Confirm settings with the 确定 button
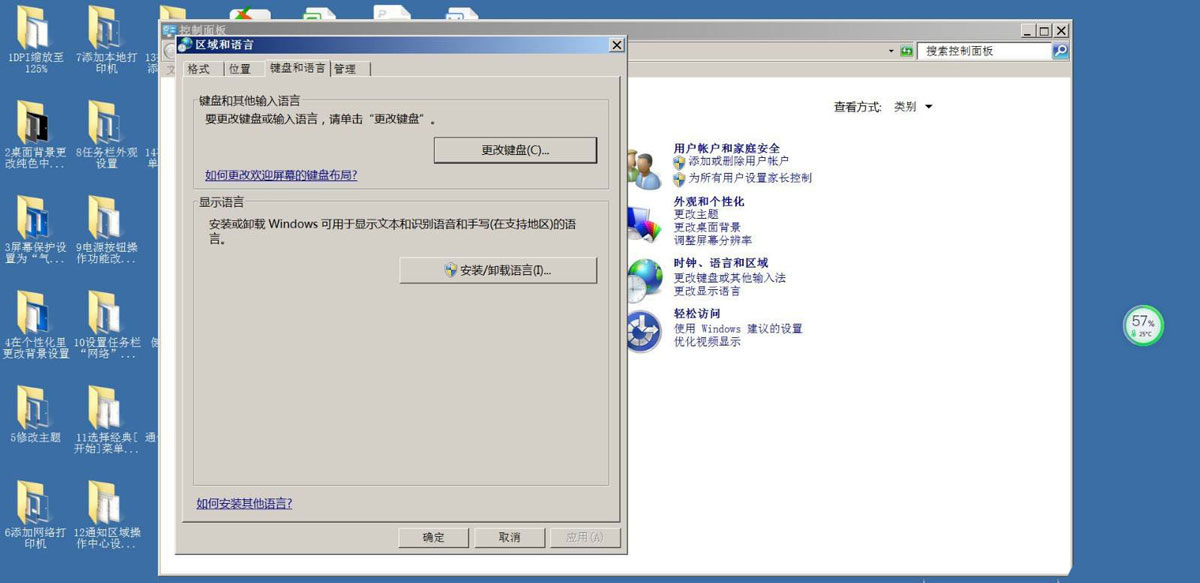The height and width of the screenshot is (583, 1200). (433, 537)
